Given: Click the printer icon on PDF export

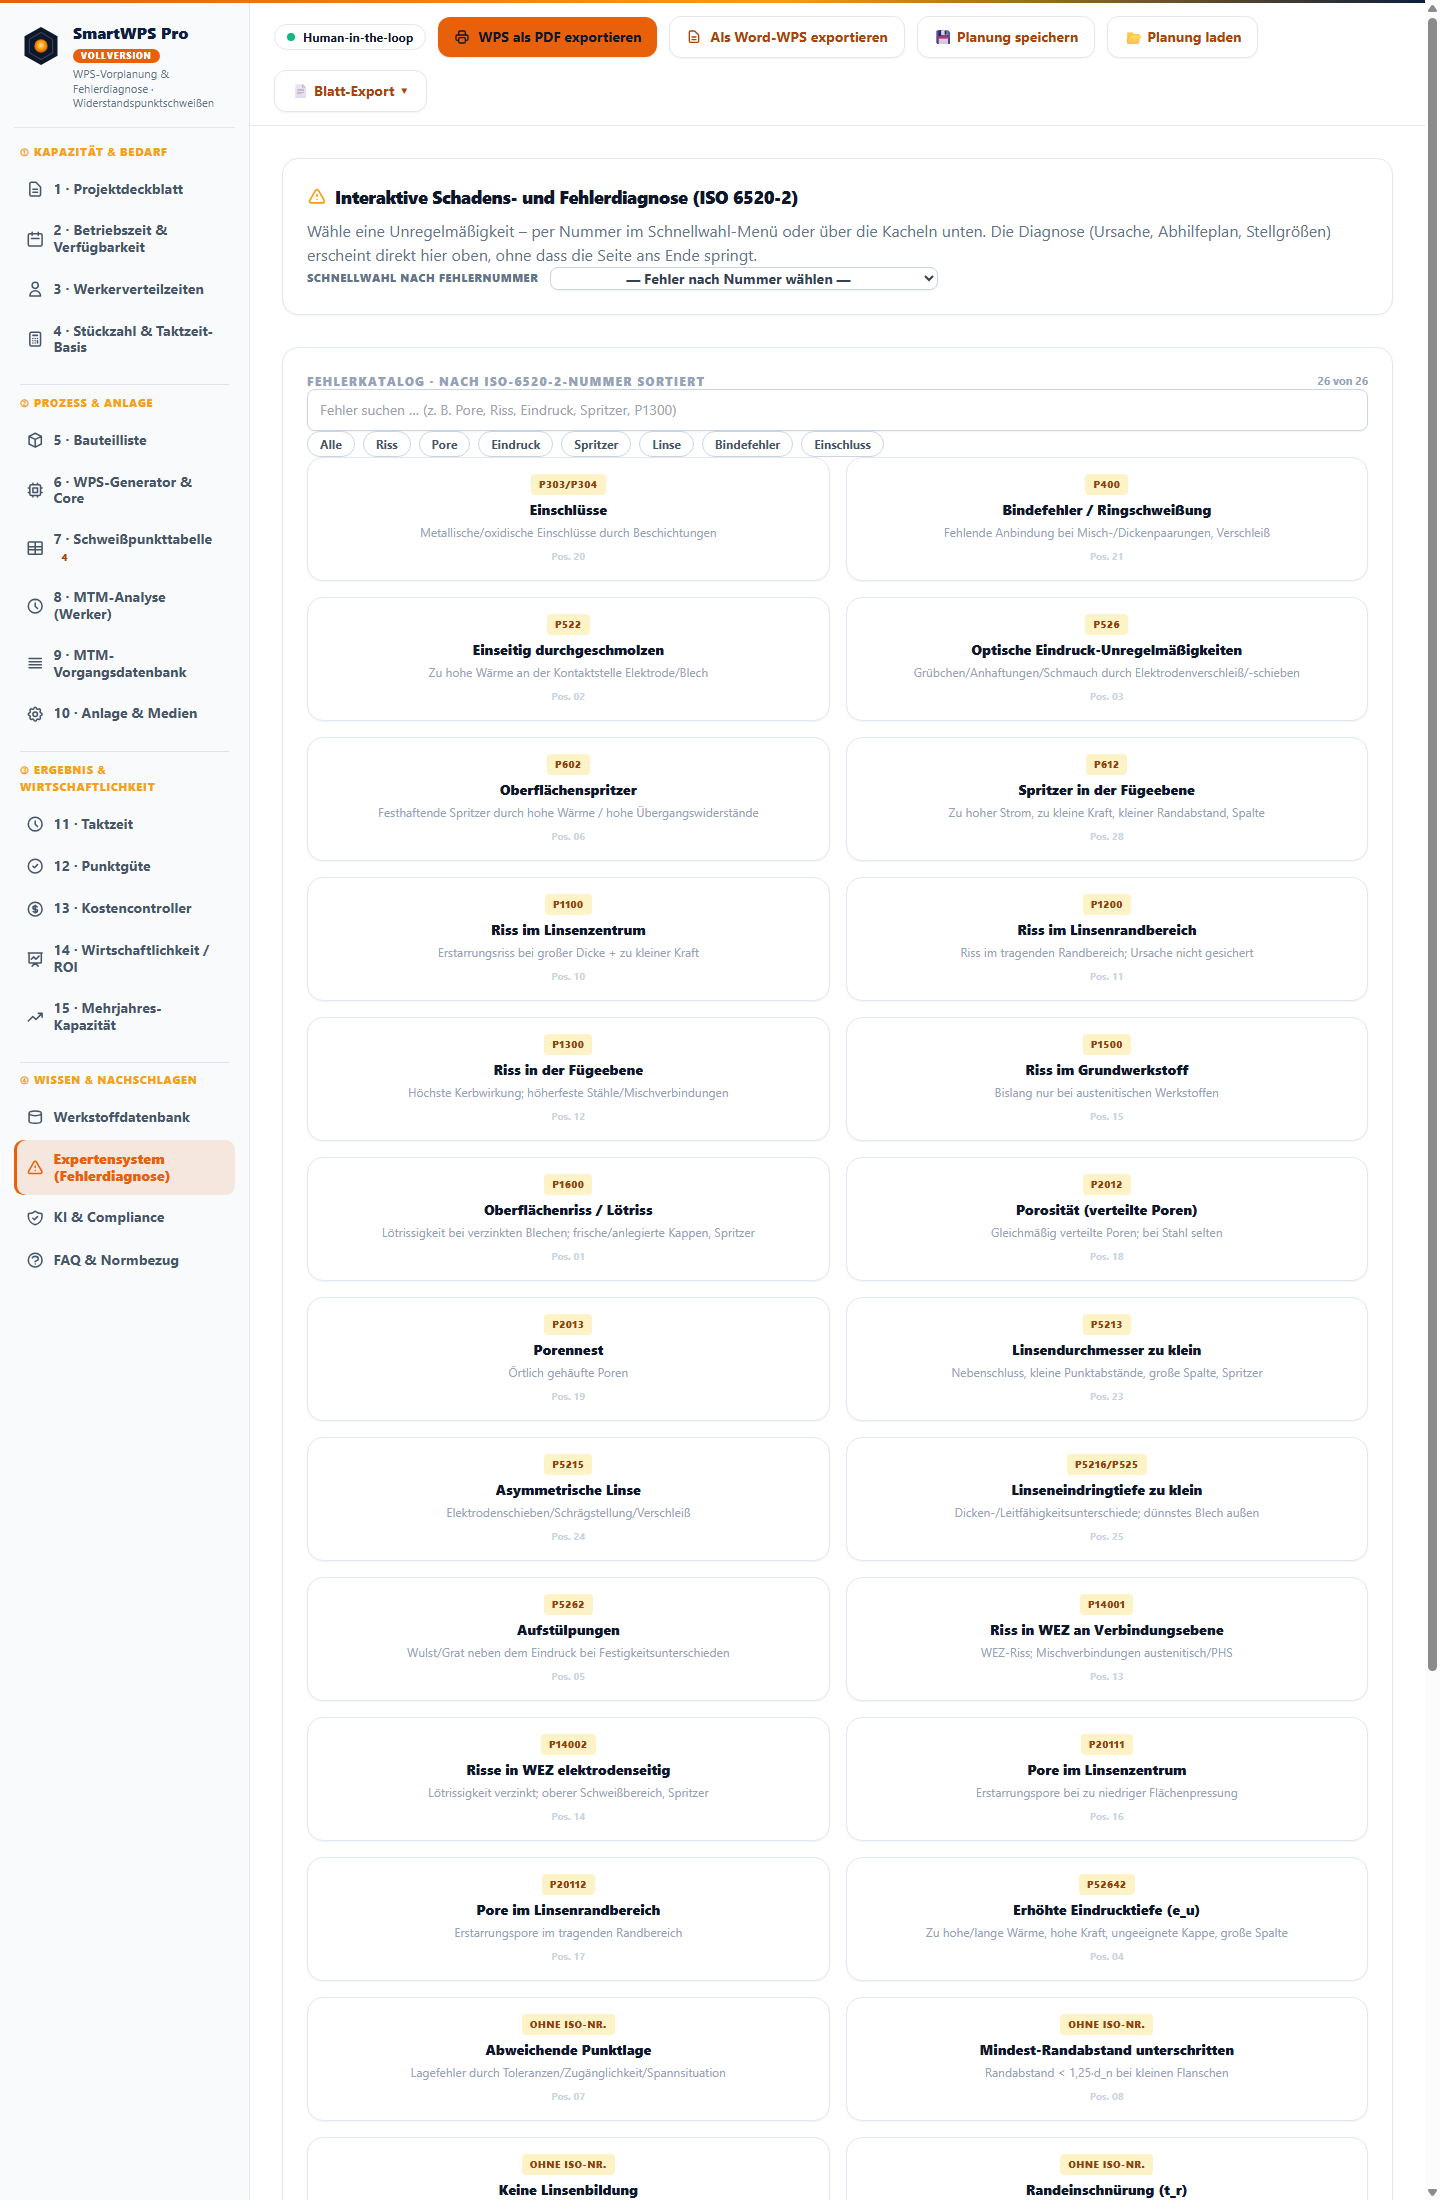Looking at the screenshot, I should (x=462, y=37).
